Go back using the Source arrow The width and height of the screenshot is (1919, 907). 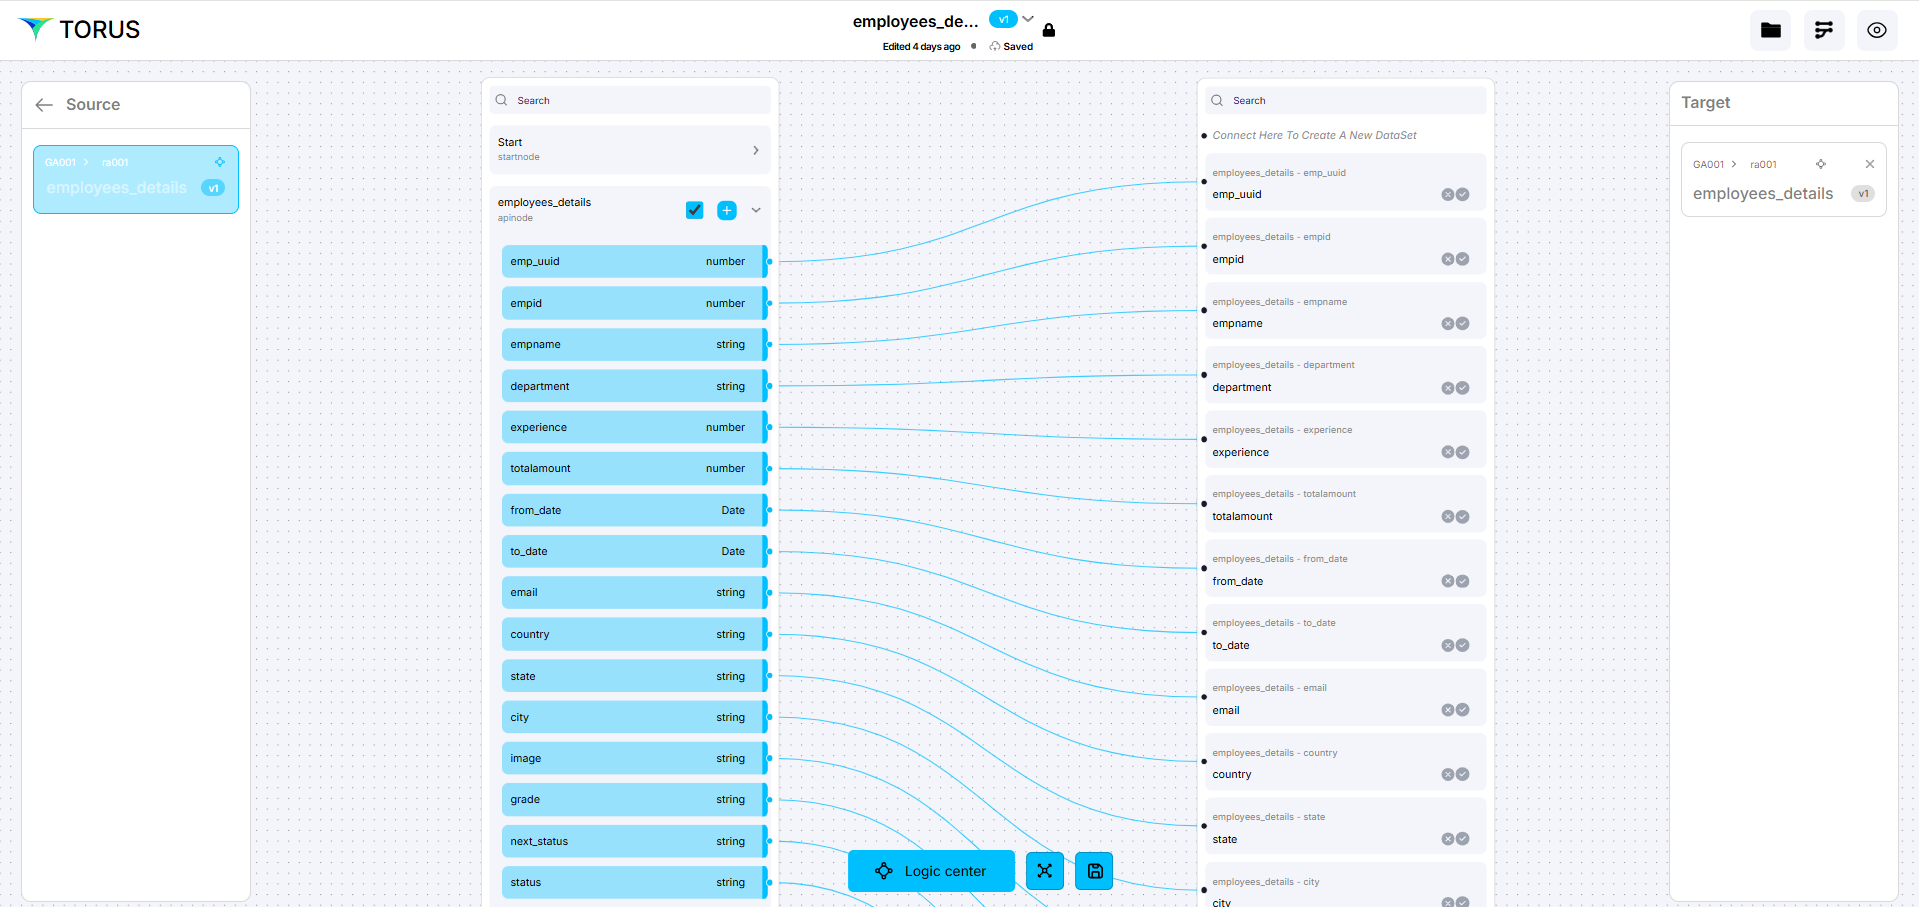[44, 105]
